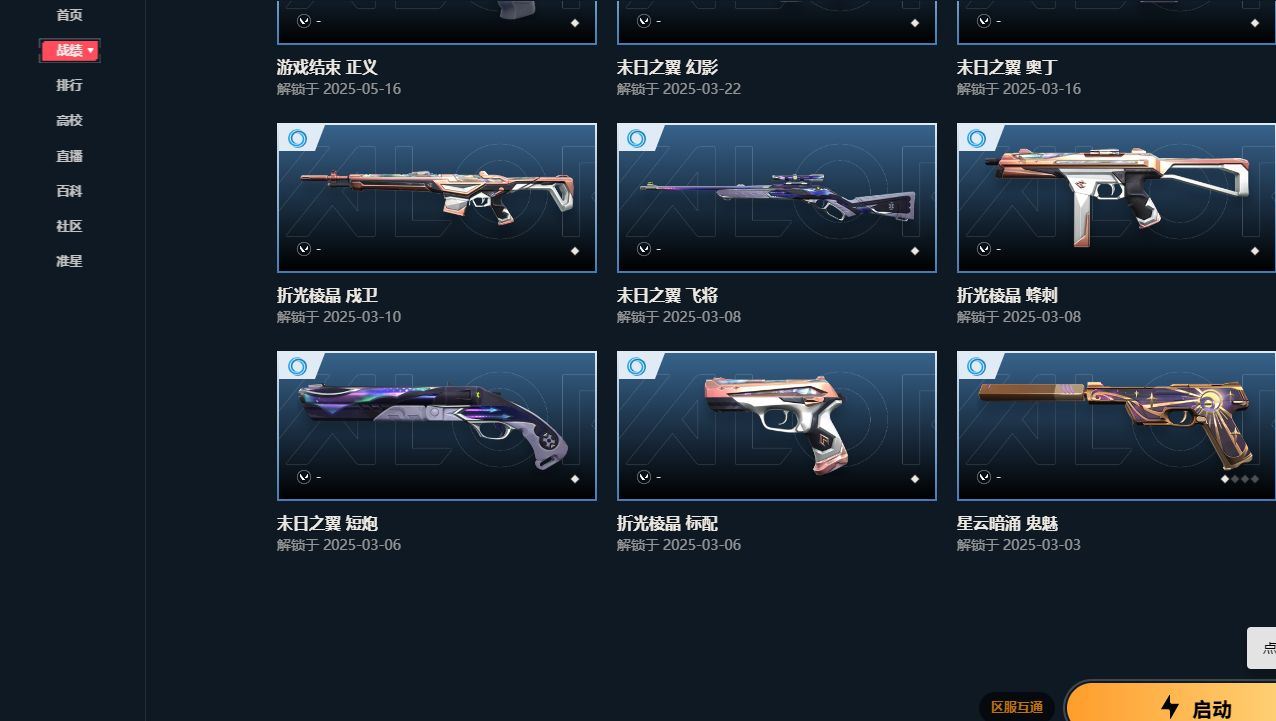Click the VP currency icon on 折光棱晶 蜂刺
This screenshot has width=1276, height=721.
pos(984,249)
